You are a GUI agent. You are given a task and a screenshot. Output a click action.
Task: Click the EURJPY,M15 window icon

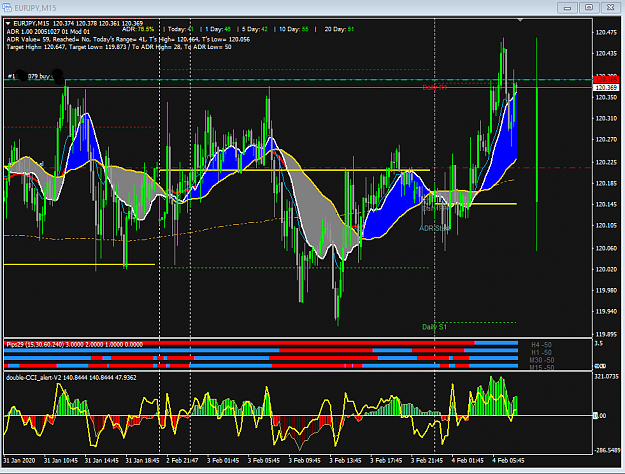(x=7, y=8)
